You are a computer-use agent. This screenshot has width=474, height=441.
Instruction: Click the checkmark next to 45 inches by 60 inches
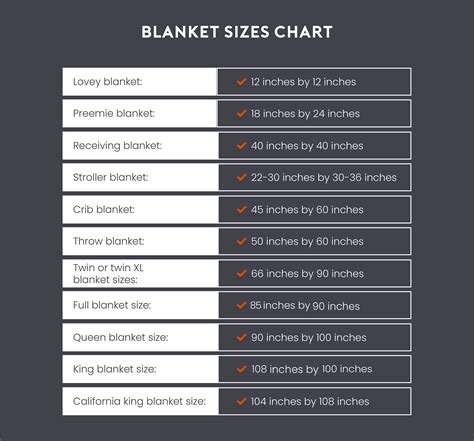(241, 209)
